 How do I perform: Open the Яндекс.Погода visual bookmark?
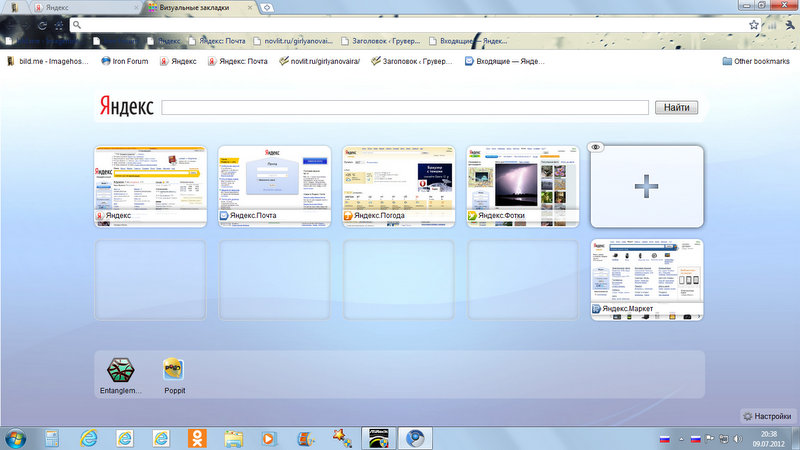[398, 186]
